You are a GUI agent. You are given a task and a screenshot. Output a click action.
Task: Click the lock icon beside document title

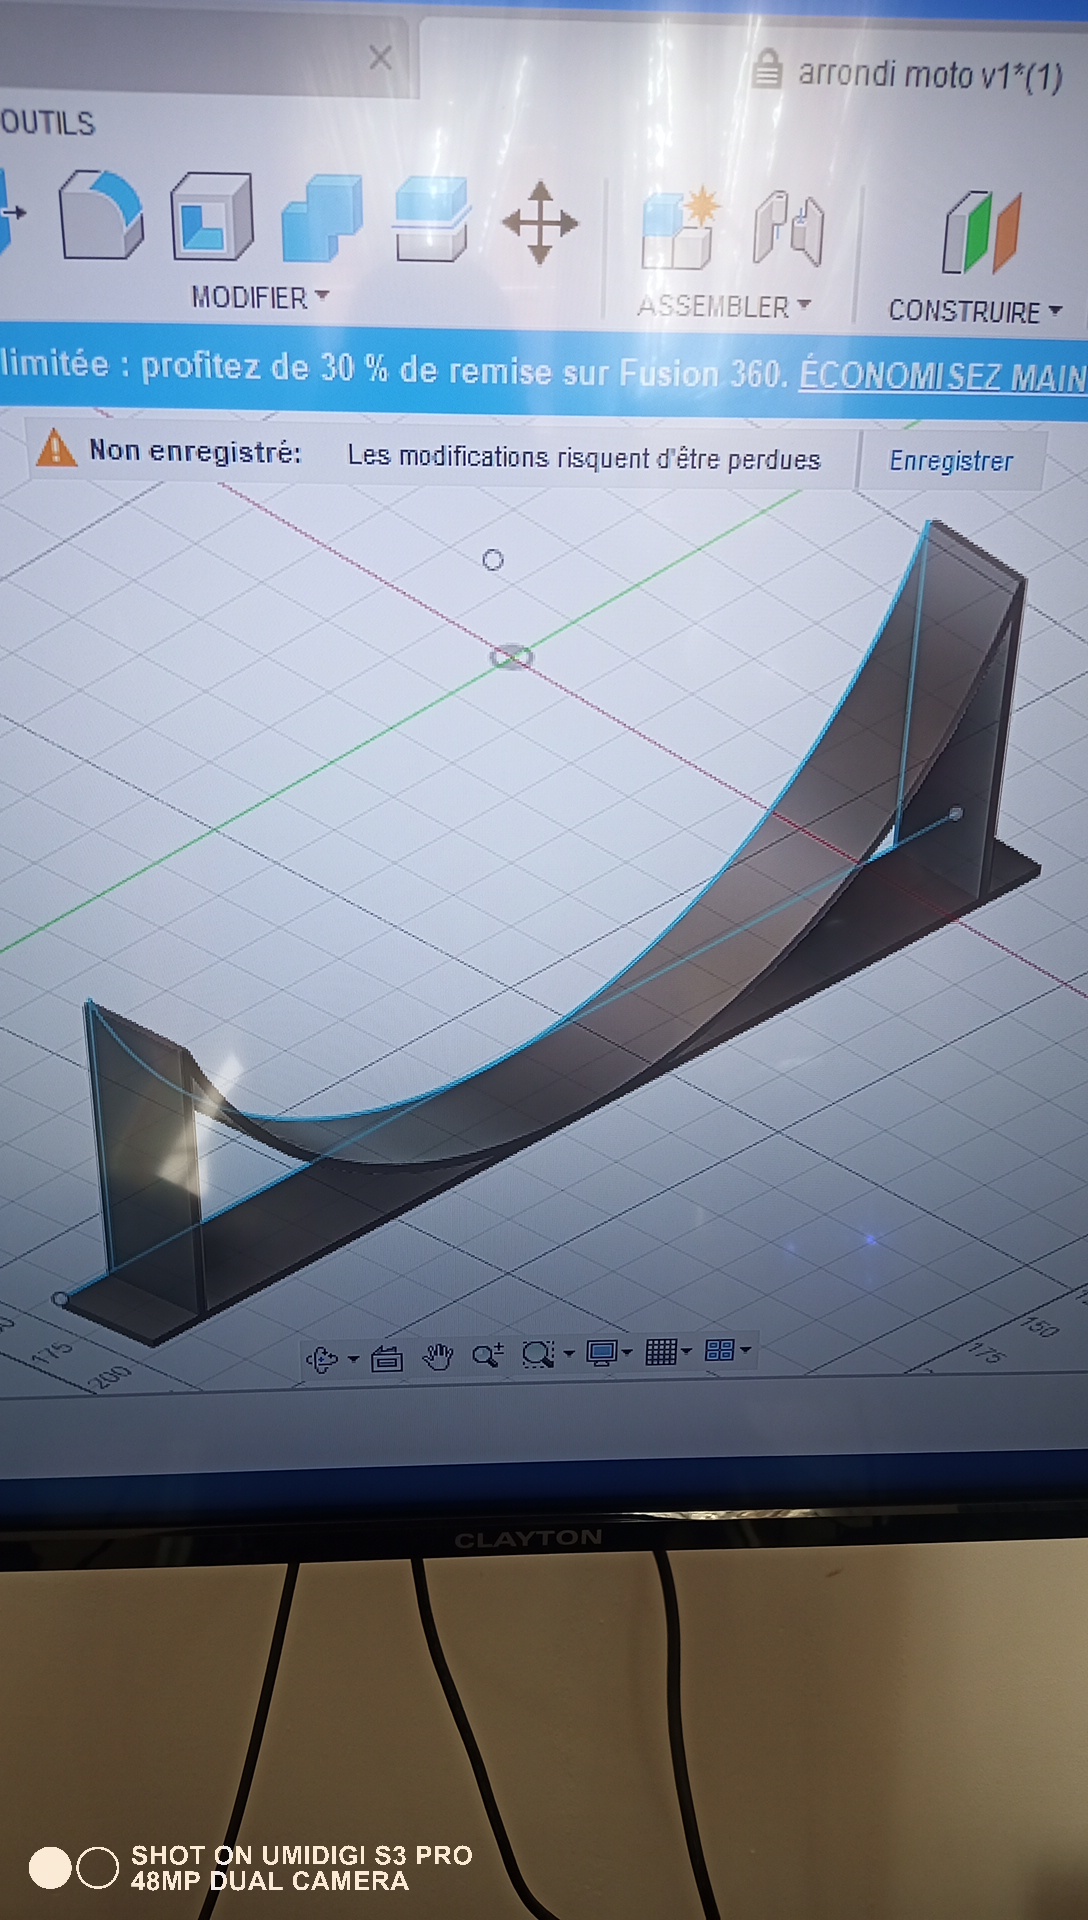(x=767, y=68)
